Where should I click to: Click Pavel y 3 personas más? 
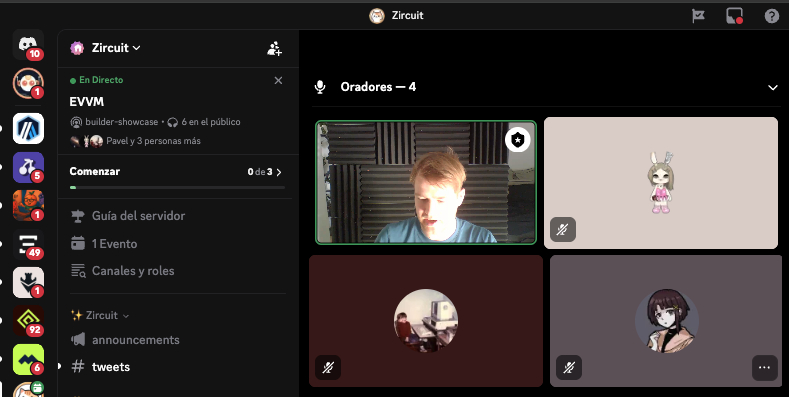pos(153,141)
